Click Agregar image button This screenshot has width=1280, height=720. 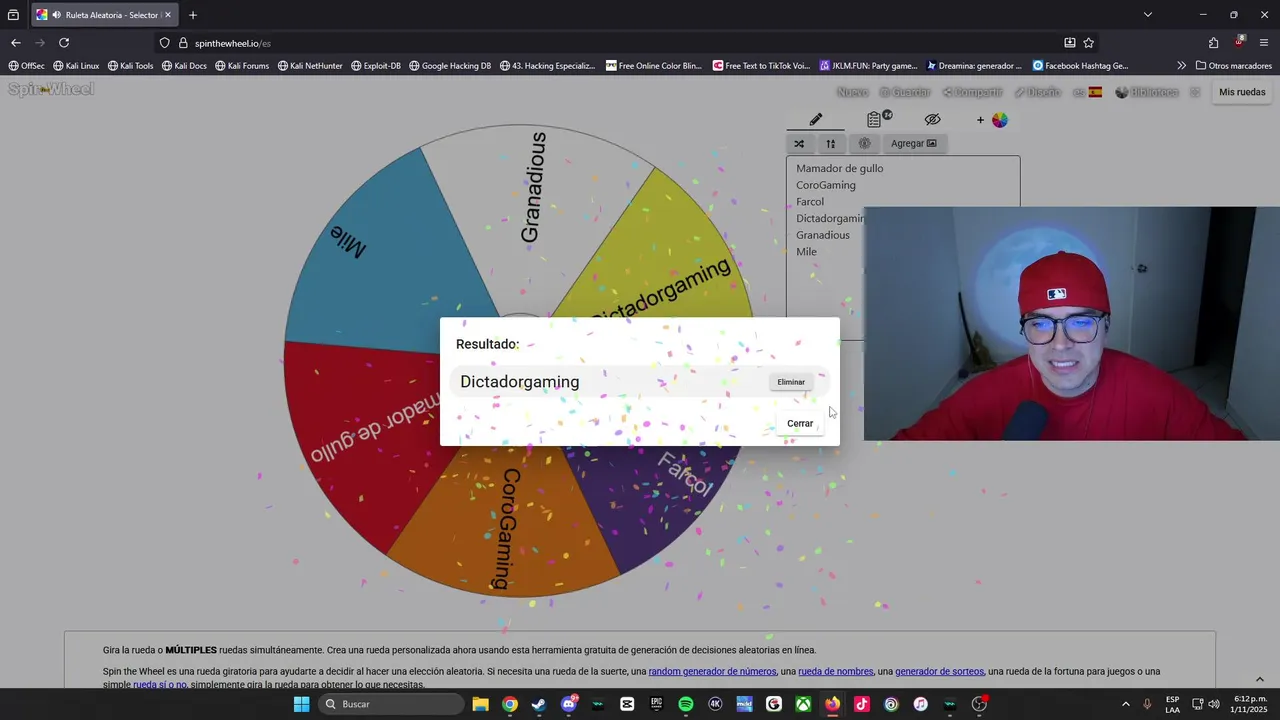coord(914,143)
